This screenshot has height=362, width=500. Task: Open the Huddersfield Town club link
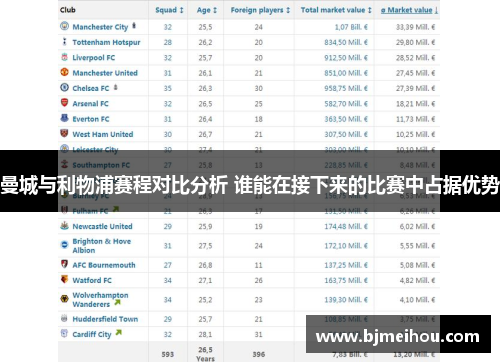click(x=105, y=319)
